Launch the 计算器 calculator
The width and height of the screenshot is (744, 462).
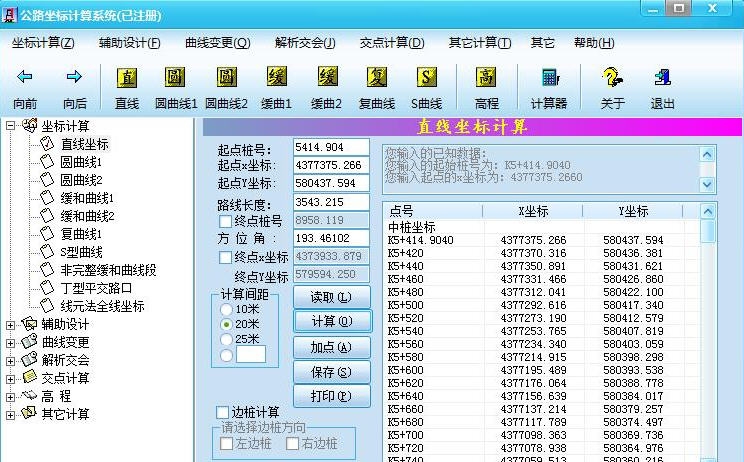click(x=548, y=79)
